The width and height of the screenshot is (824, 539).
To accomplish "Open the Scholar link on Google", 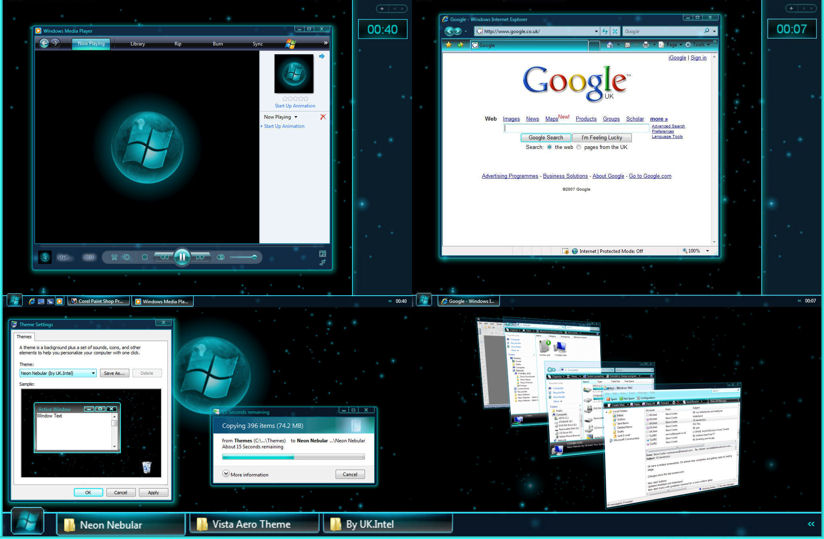I will pyautogui.click(x=635, y=119).
